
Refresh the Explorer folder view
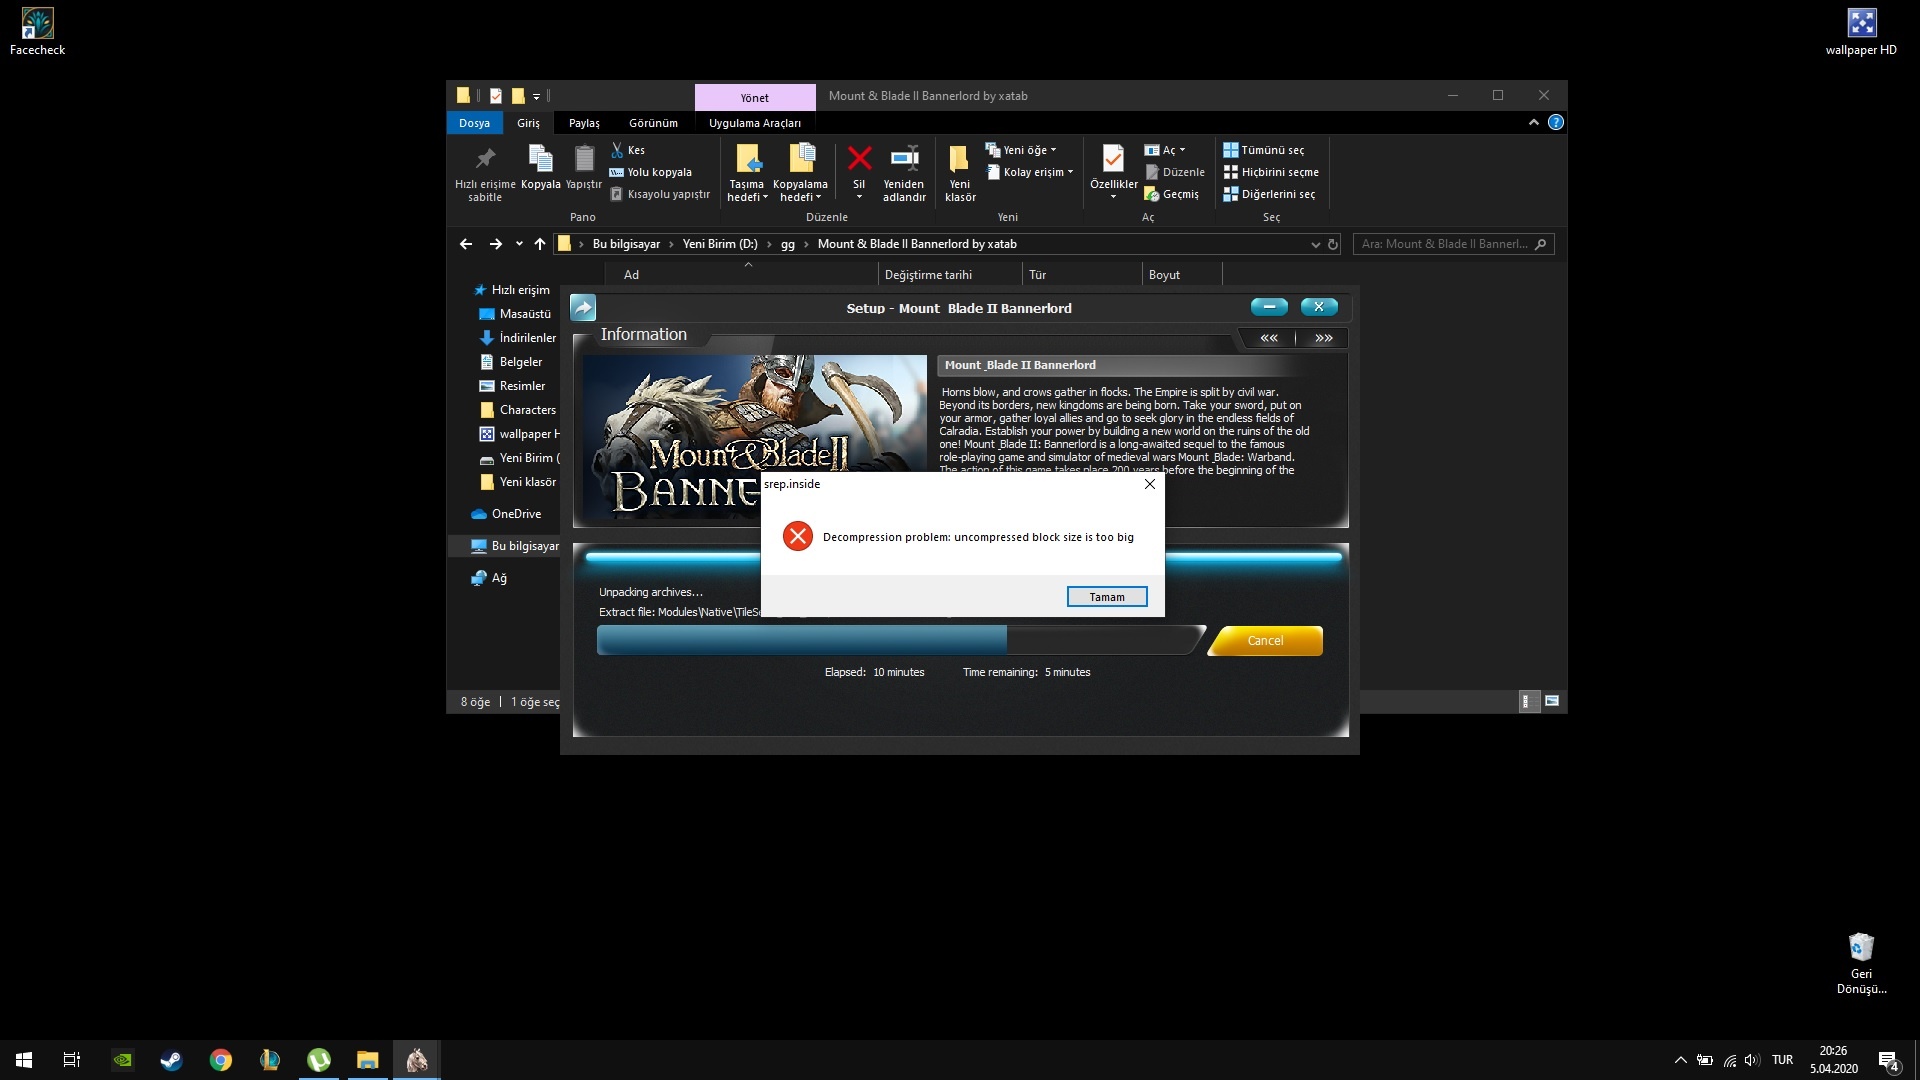coord(1333,244)
